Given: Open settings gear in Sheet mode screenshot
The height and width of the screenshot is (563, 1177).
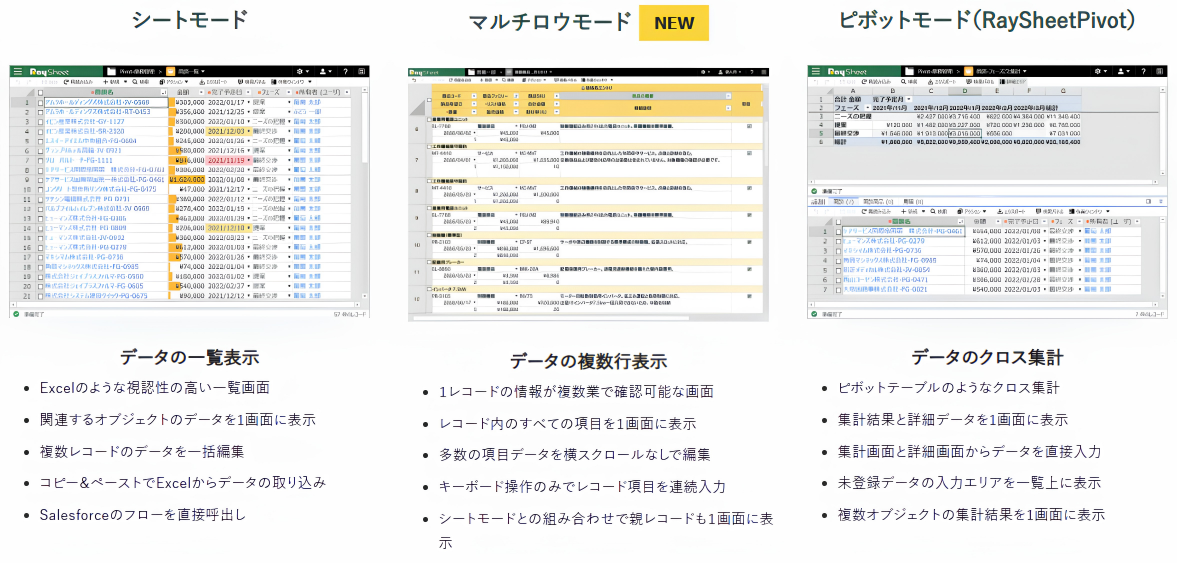Looking at the screenshot, I should click(300, 71).
